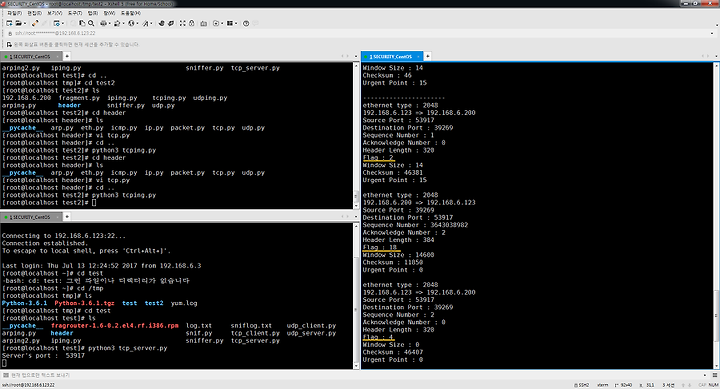Click 'python3 tcp_server.py' command line text
Image resolution: width=720 pixels, height=389 pixels.
128,348
